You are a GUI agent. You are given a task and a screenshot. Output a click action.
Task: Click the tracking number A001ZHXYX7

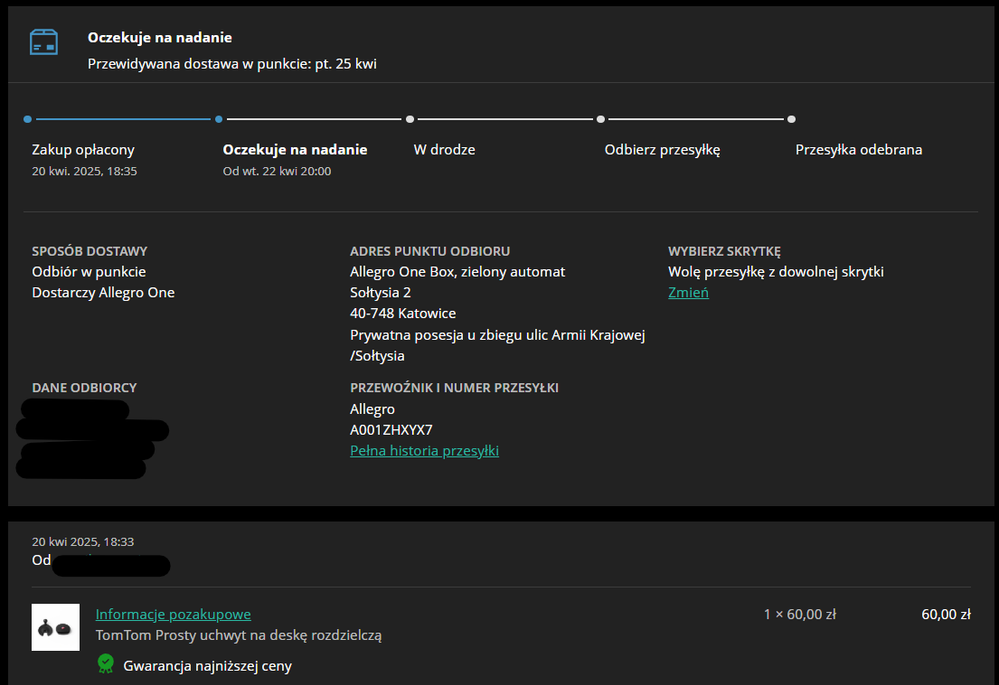[391, 430]
